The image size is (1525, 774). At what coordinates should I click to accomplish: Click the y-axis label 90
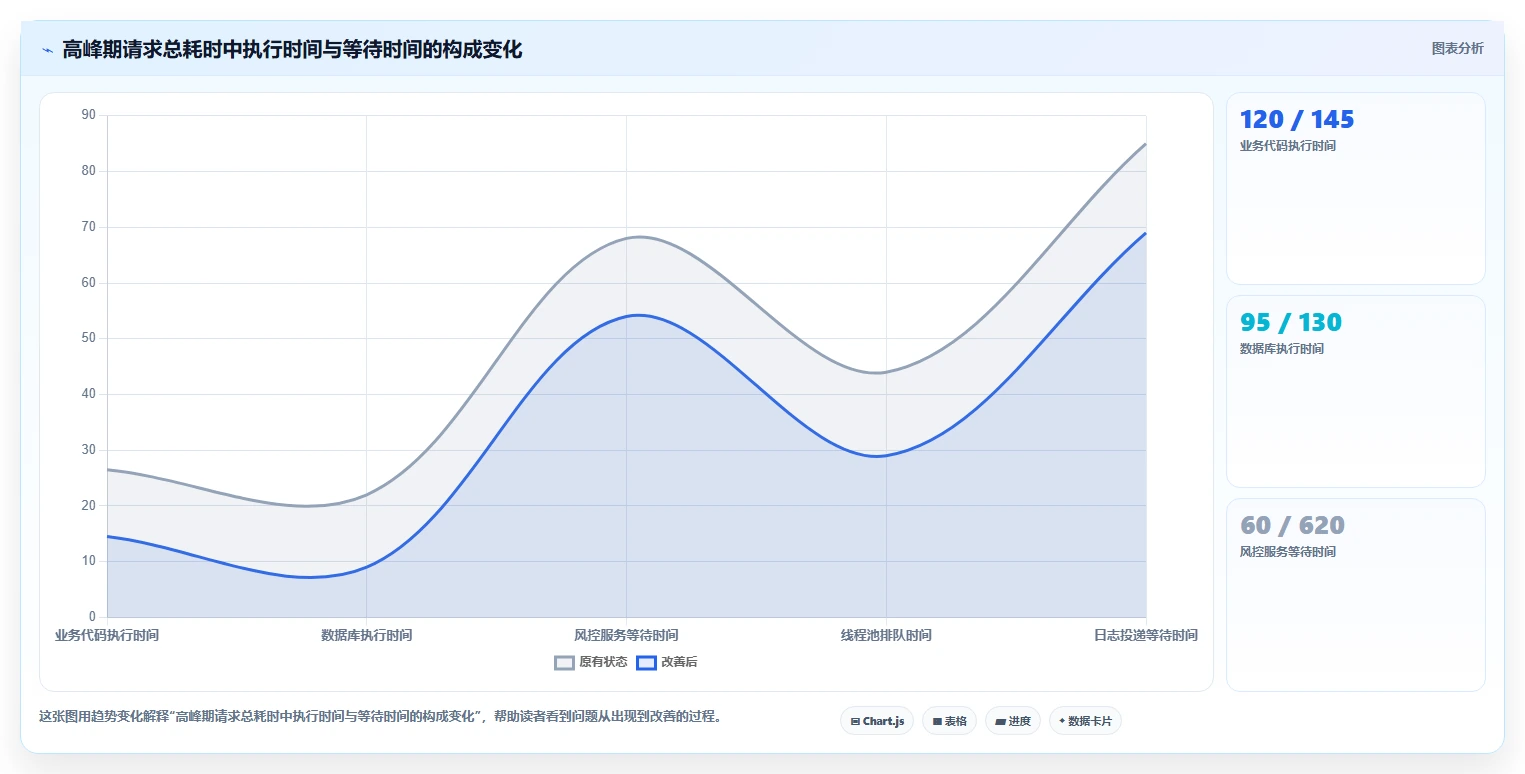(x=89, y=115)
